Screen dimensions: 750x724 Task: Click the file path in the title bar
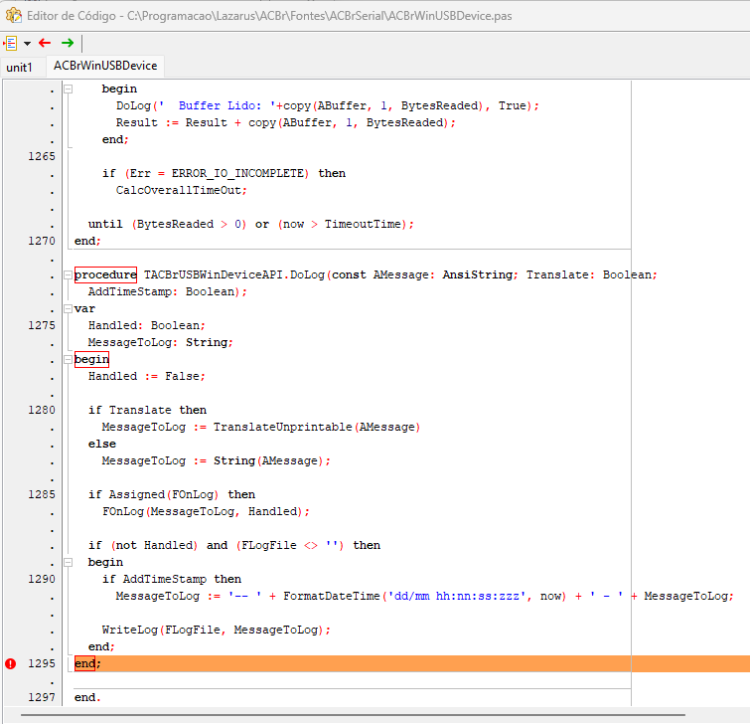pos(320,16)
